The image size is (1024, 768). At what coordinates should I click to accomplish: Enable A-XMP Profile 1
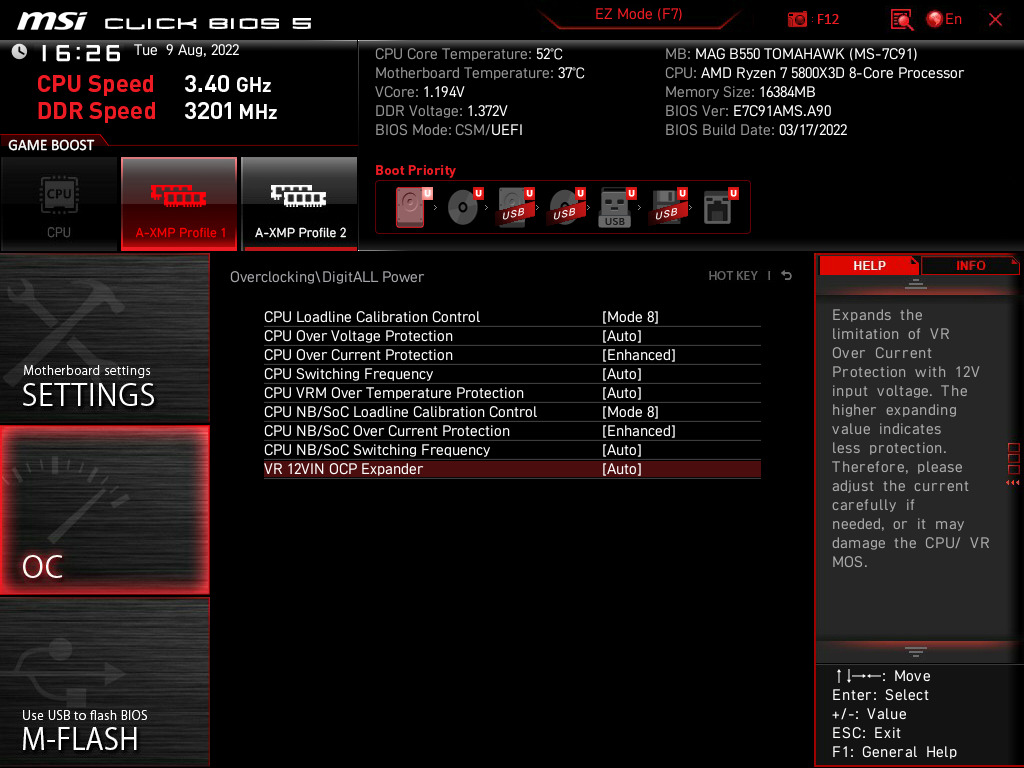(179, 204)
